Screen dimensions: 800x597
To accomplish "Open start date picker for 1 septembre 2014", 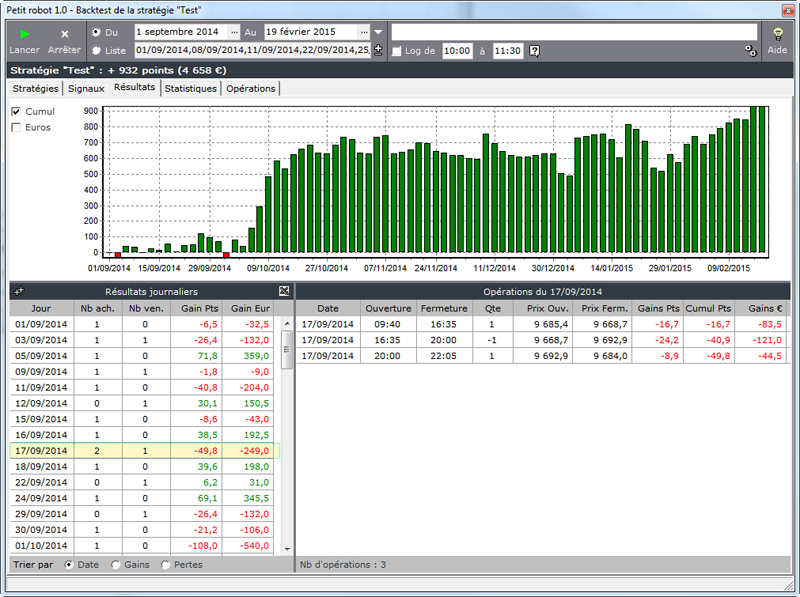I will pyautogui.click(x=235, y=32).
